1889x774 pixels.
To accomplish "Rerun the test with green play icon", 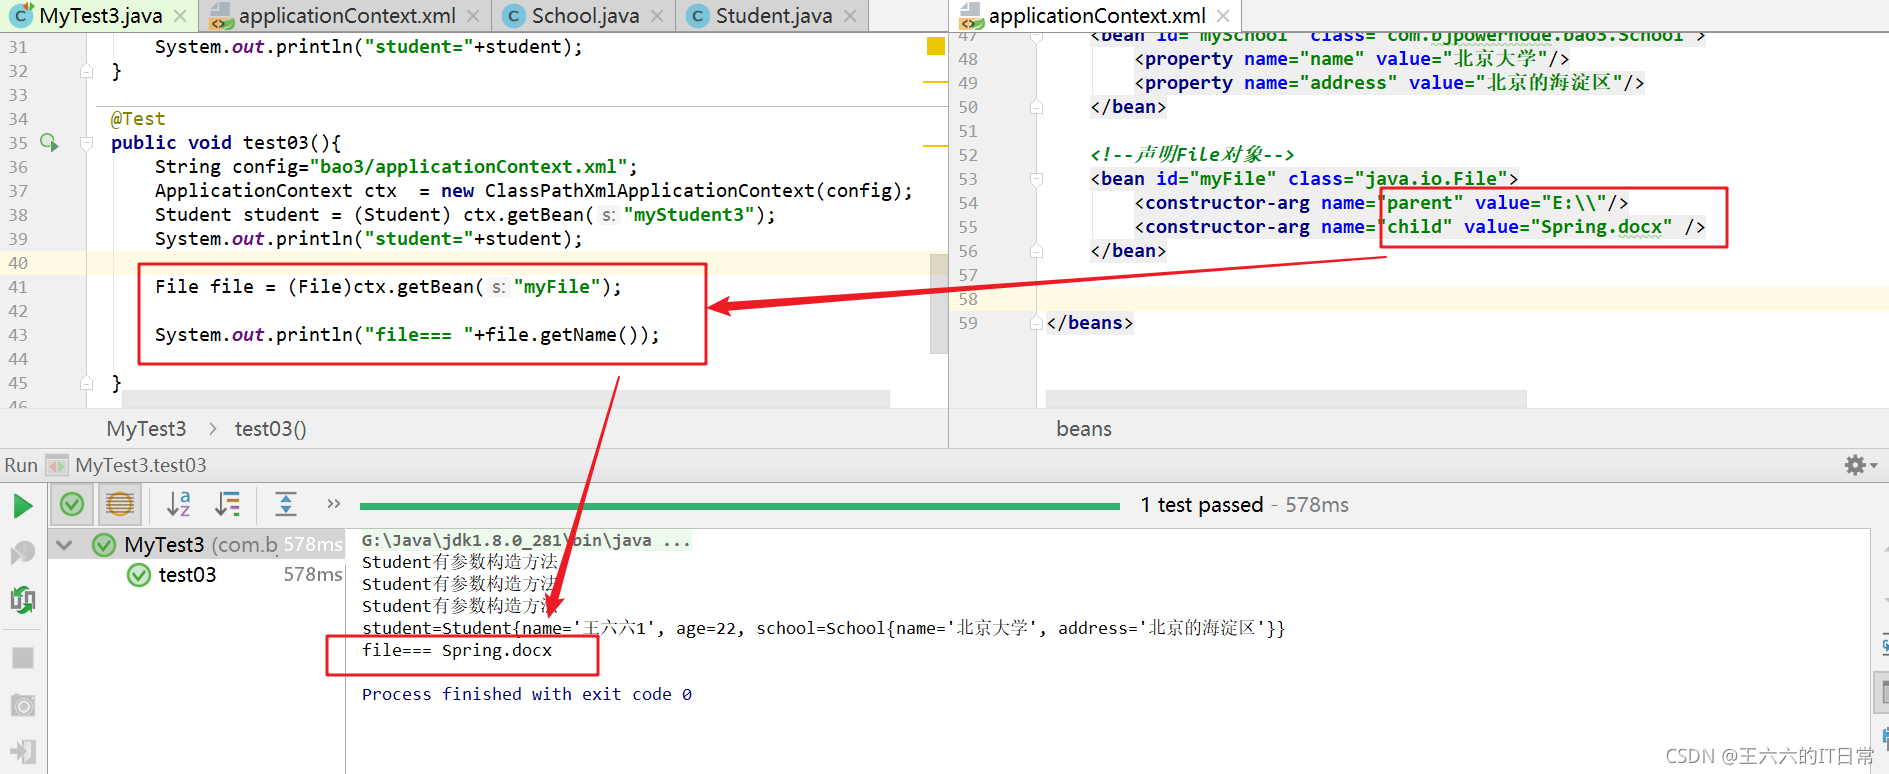I will tap(22, 506).
